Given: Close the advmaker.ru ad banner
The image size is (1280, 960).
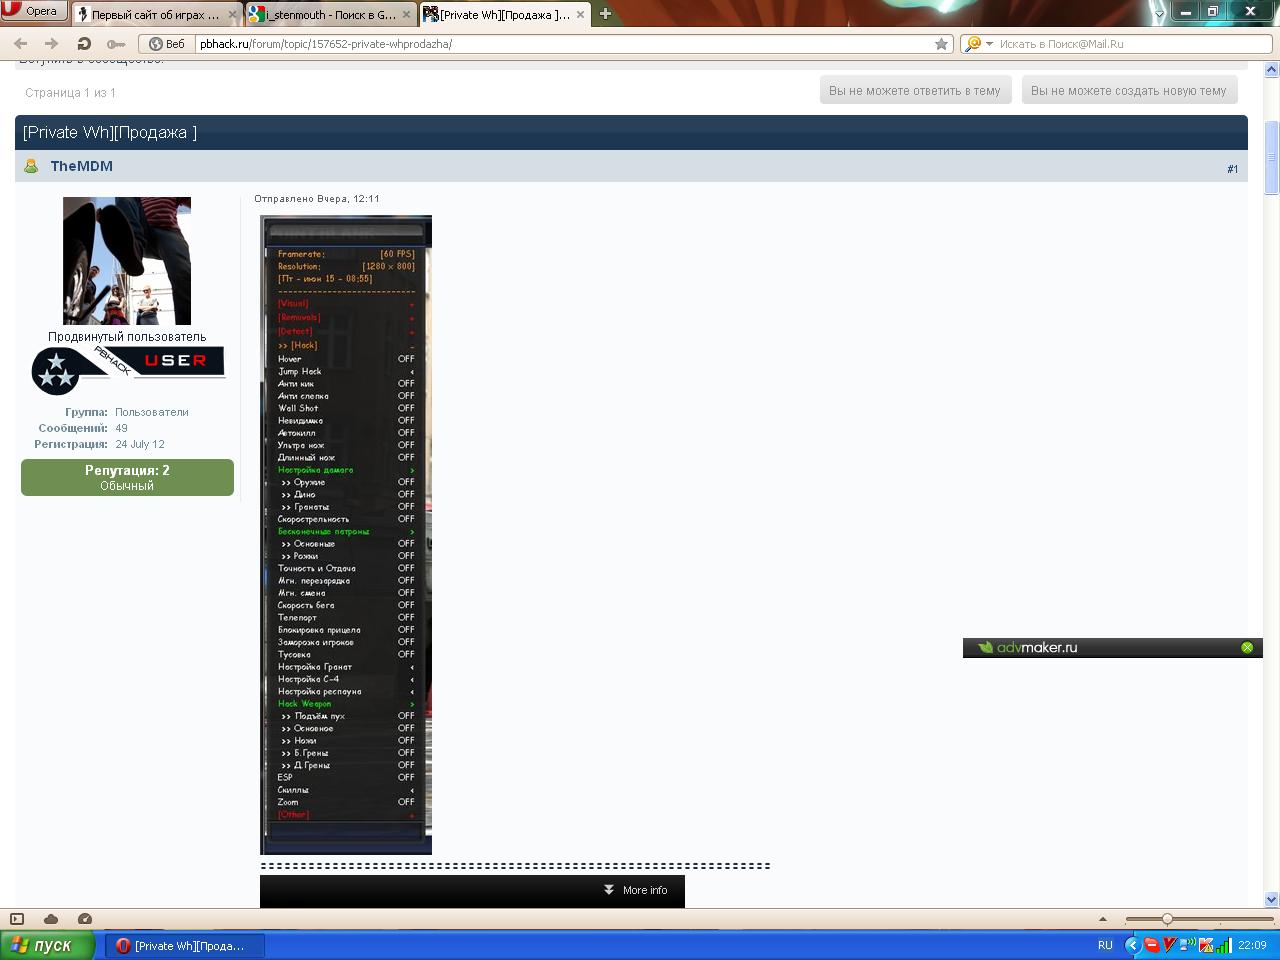Looking at the screenshot, I should (x=1247, y=648).
